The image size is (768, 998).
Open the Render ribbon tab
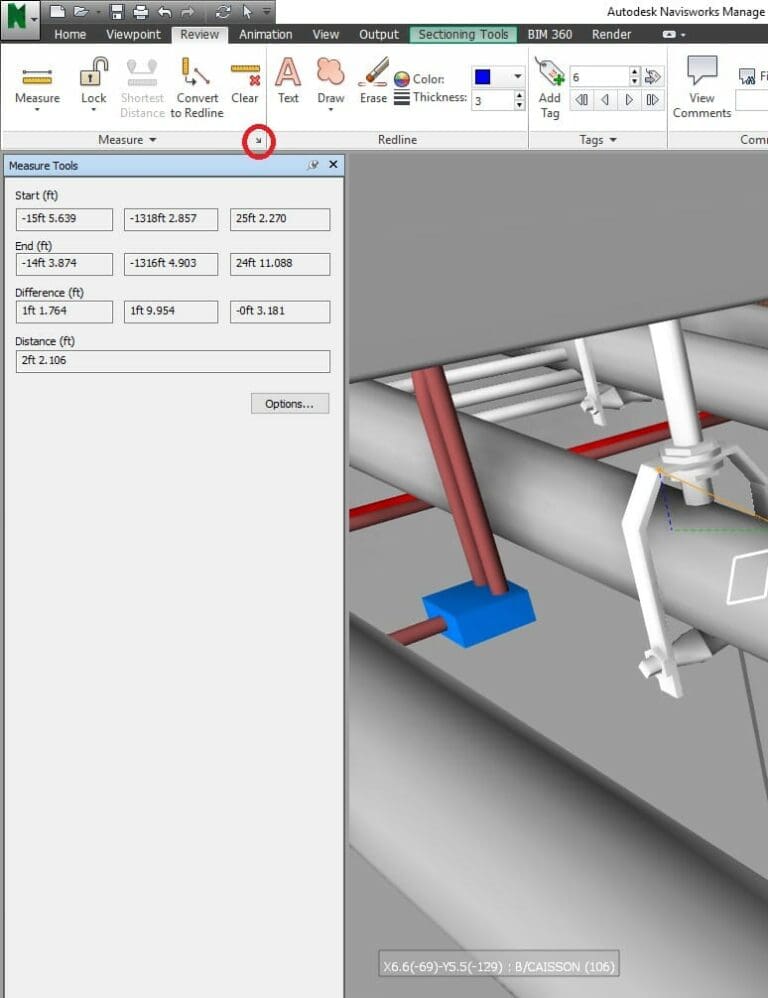click(x=611, y=34)
